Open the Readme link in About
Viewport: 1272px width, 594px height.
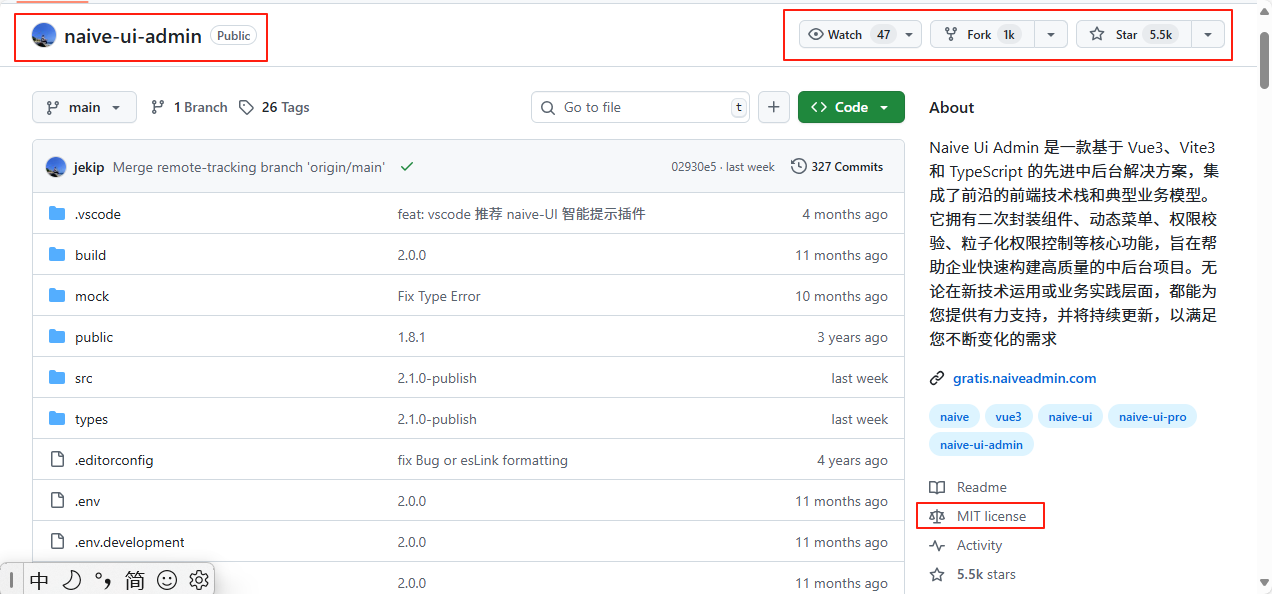(x=968, y=487)
